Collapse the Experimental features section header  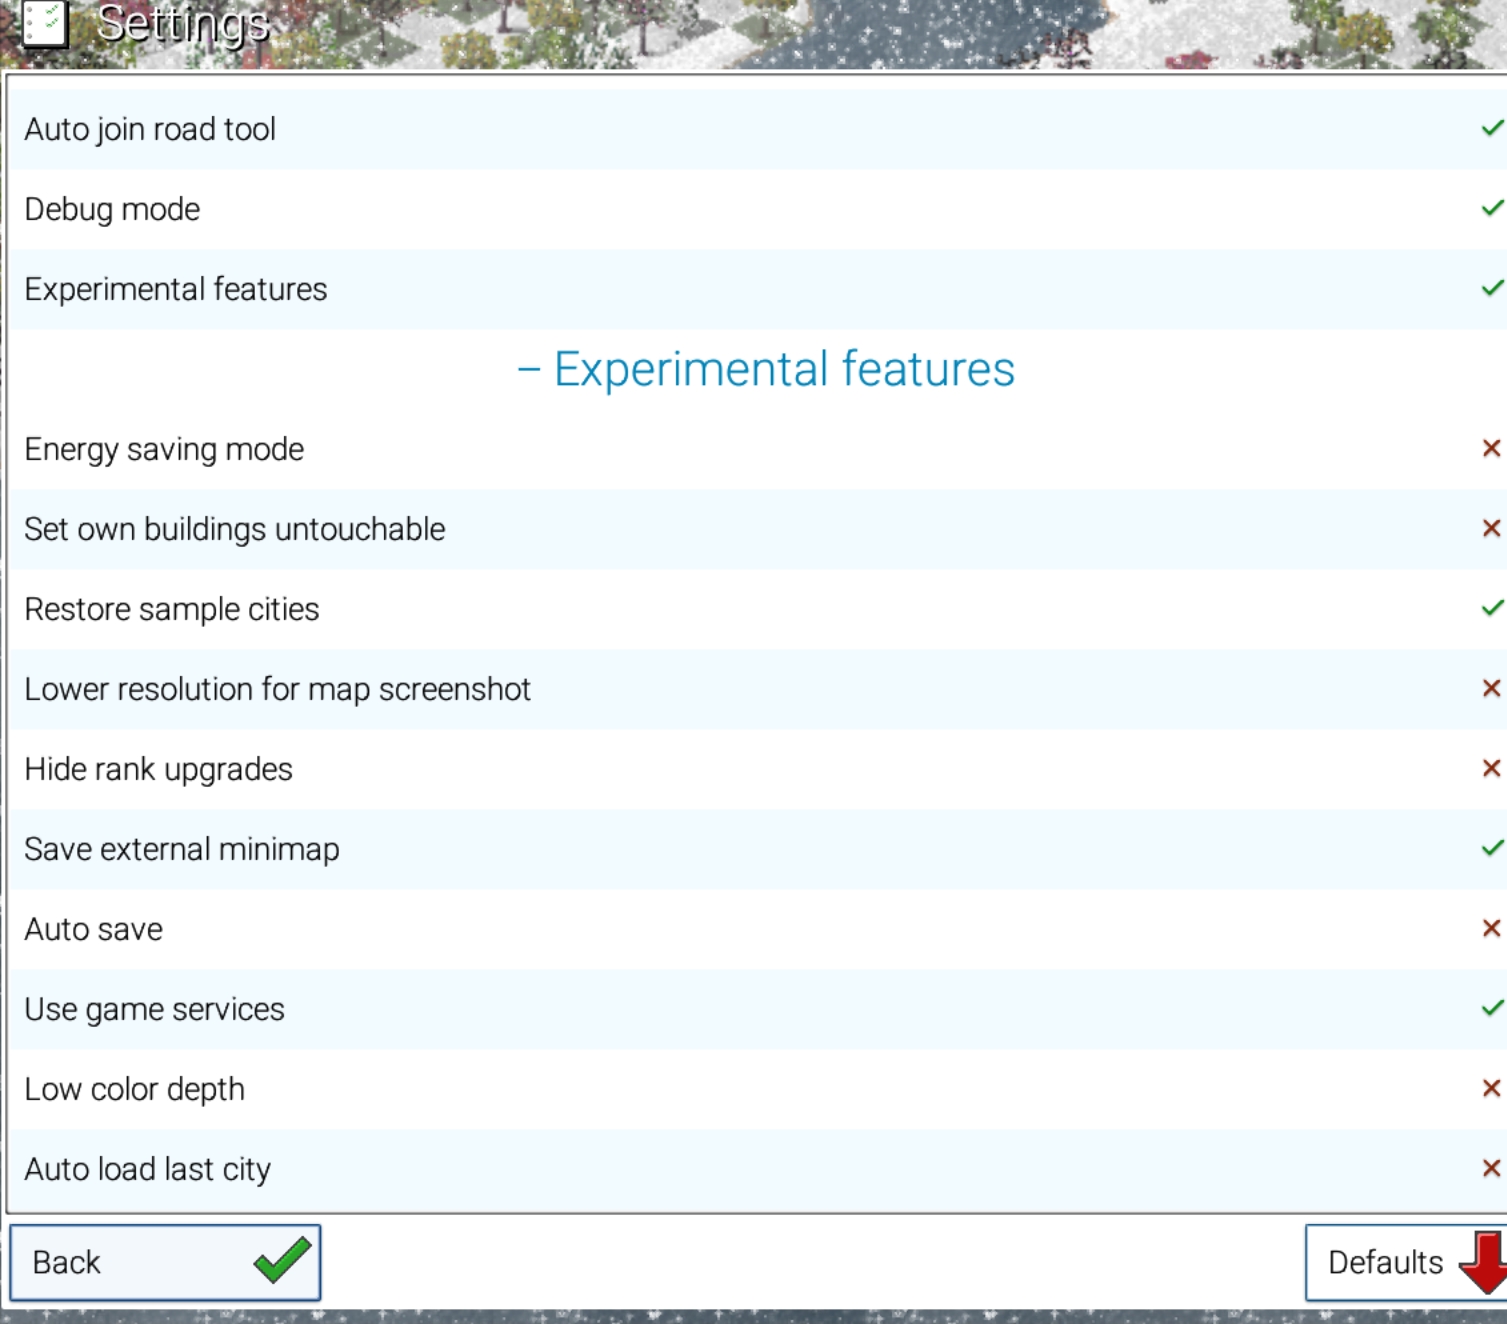(x=766, y=369)
